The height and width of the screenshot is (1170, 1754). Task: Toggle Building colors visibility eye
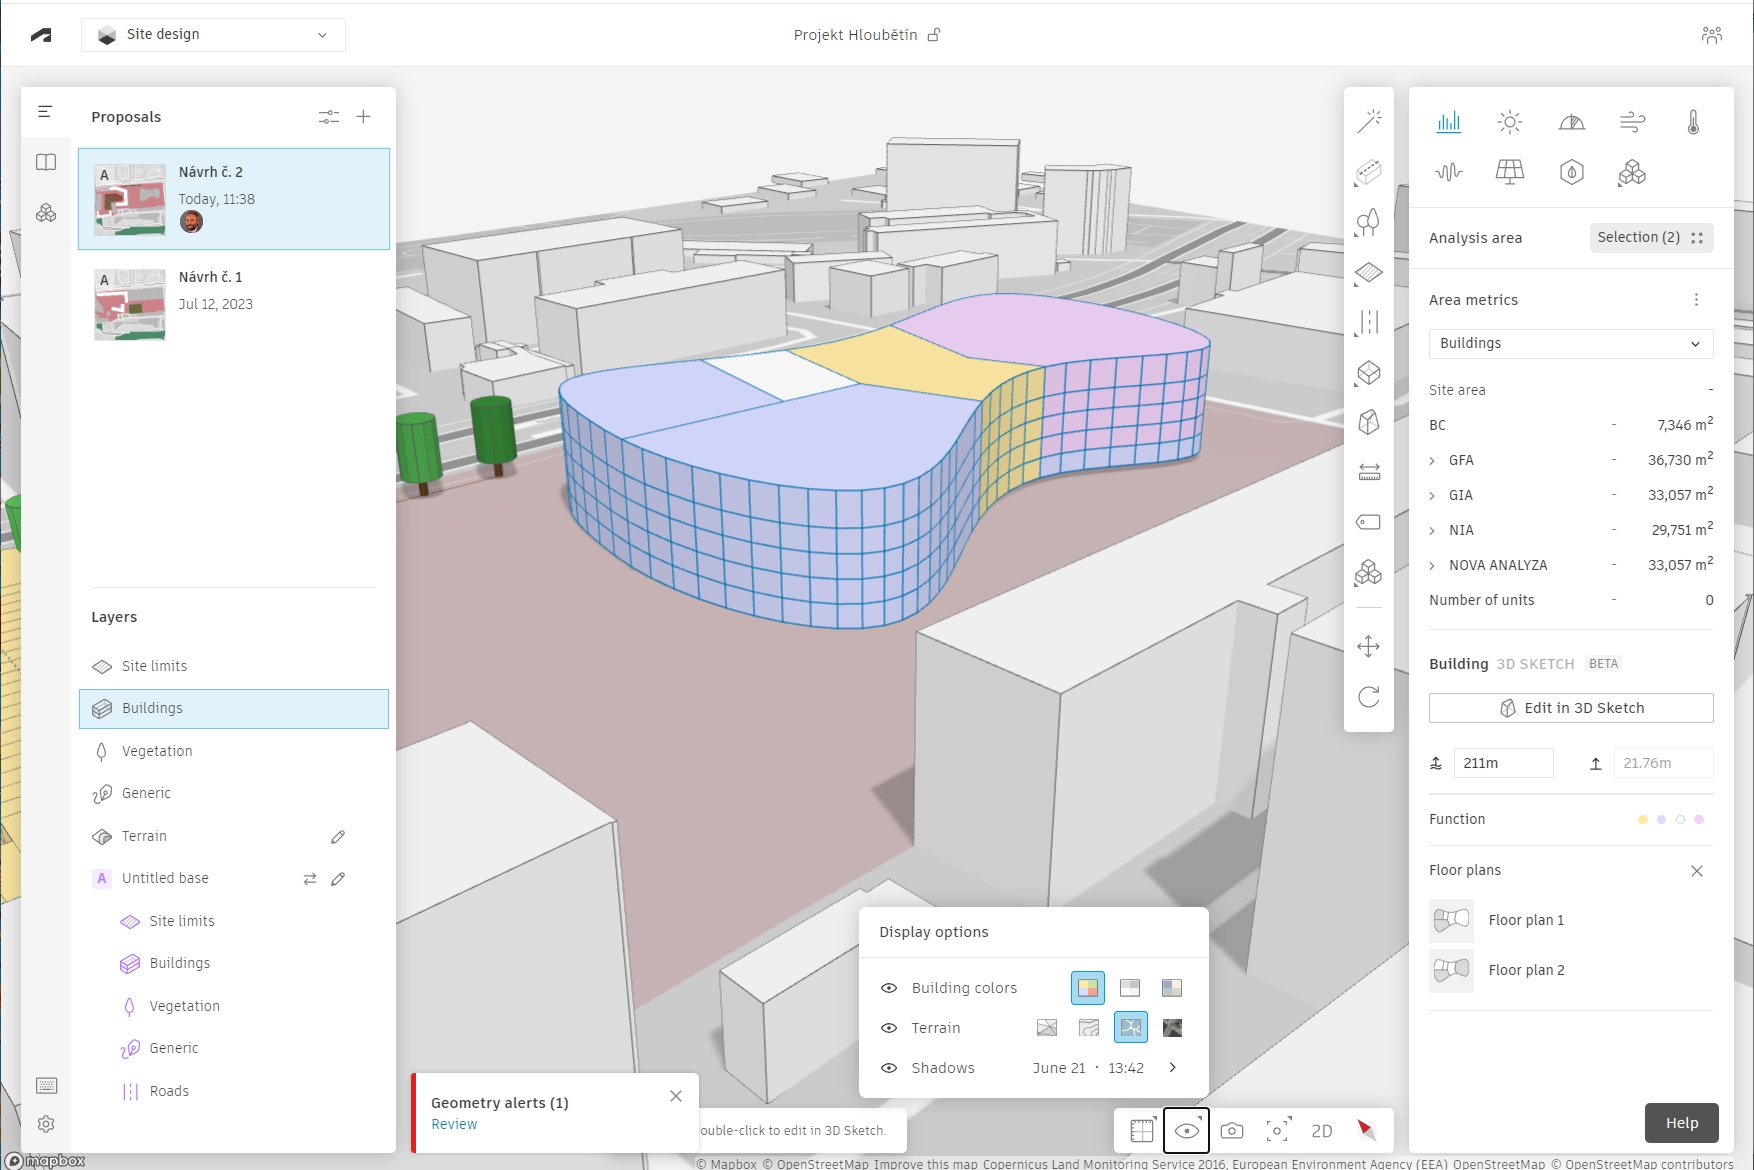point(888,988)
